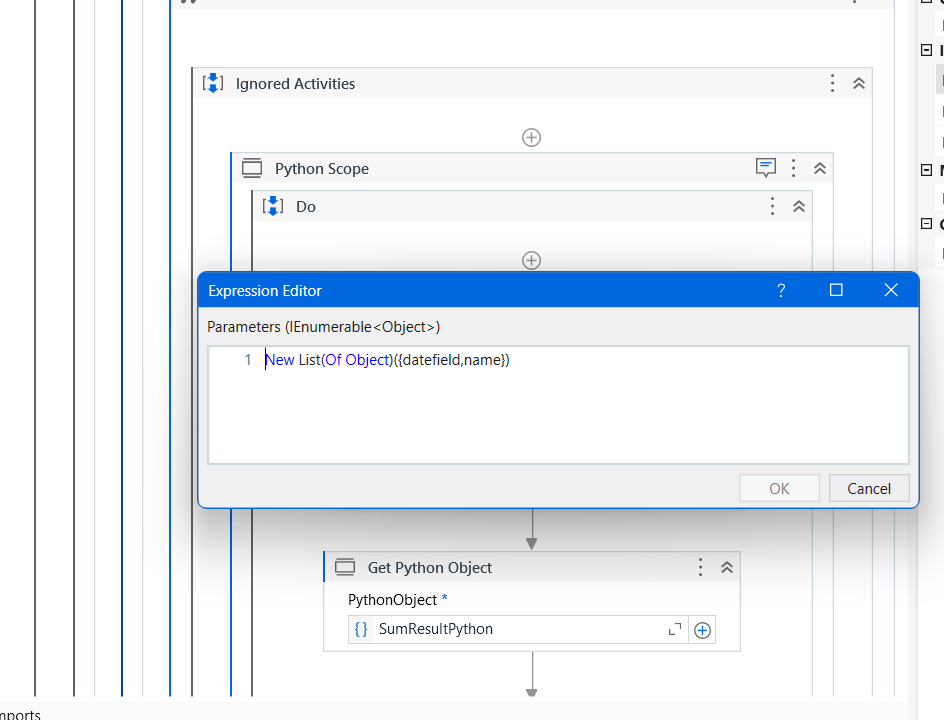This screenshot has width=944, height=720.
Task: Open the Expression Editor help question mark
Action: point(781,290)
